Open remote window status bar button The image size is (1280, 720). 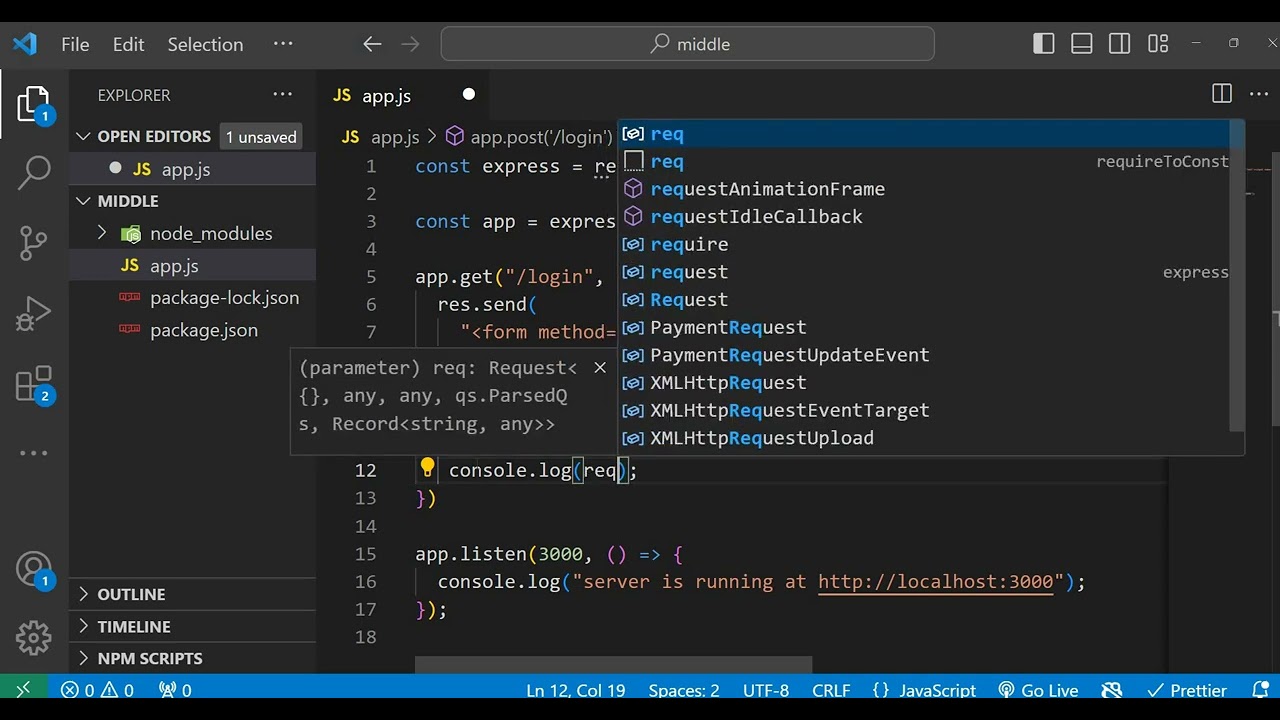(23, 690)
